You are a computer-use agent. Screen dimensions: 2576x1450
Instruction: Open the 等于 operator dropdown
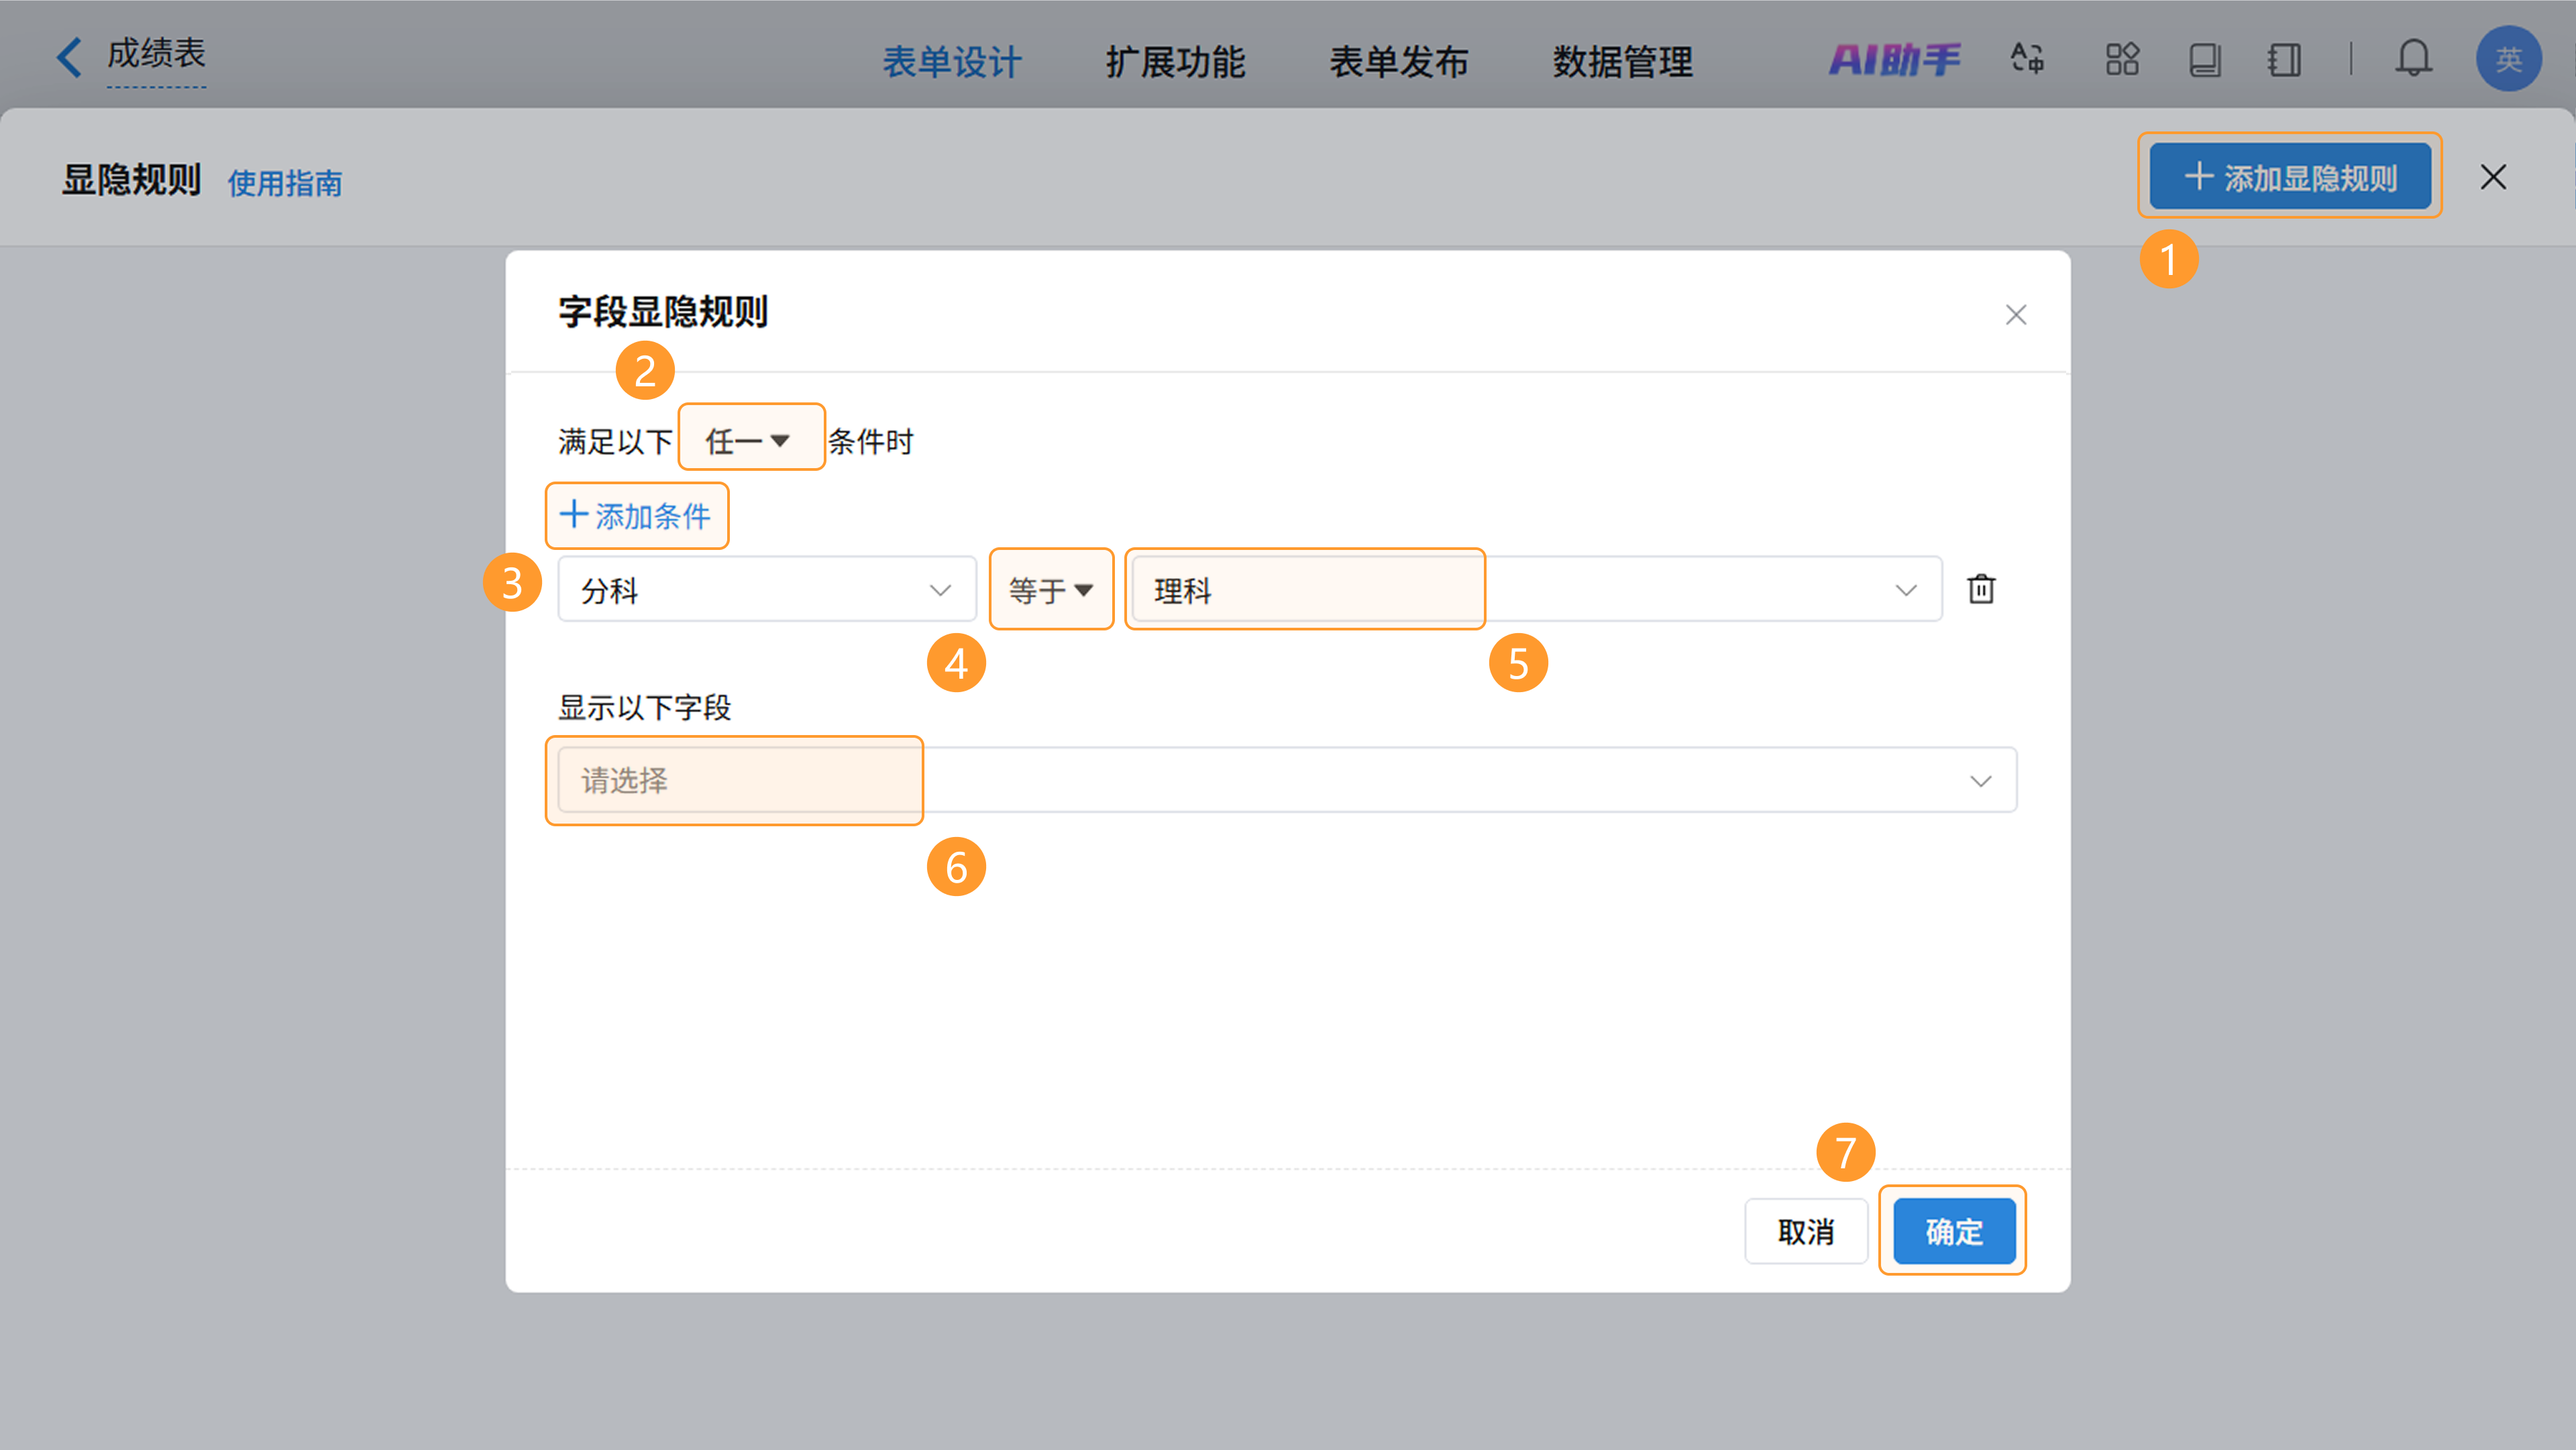coord(1050,590)
